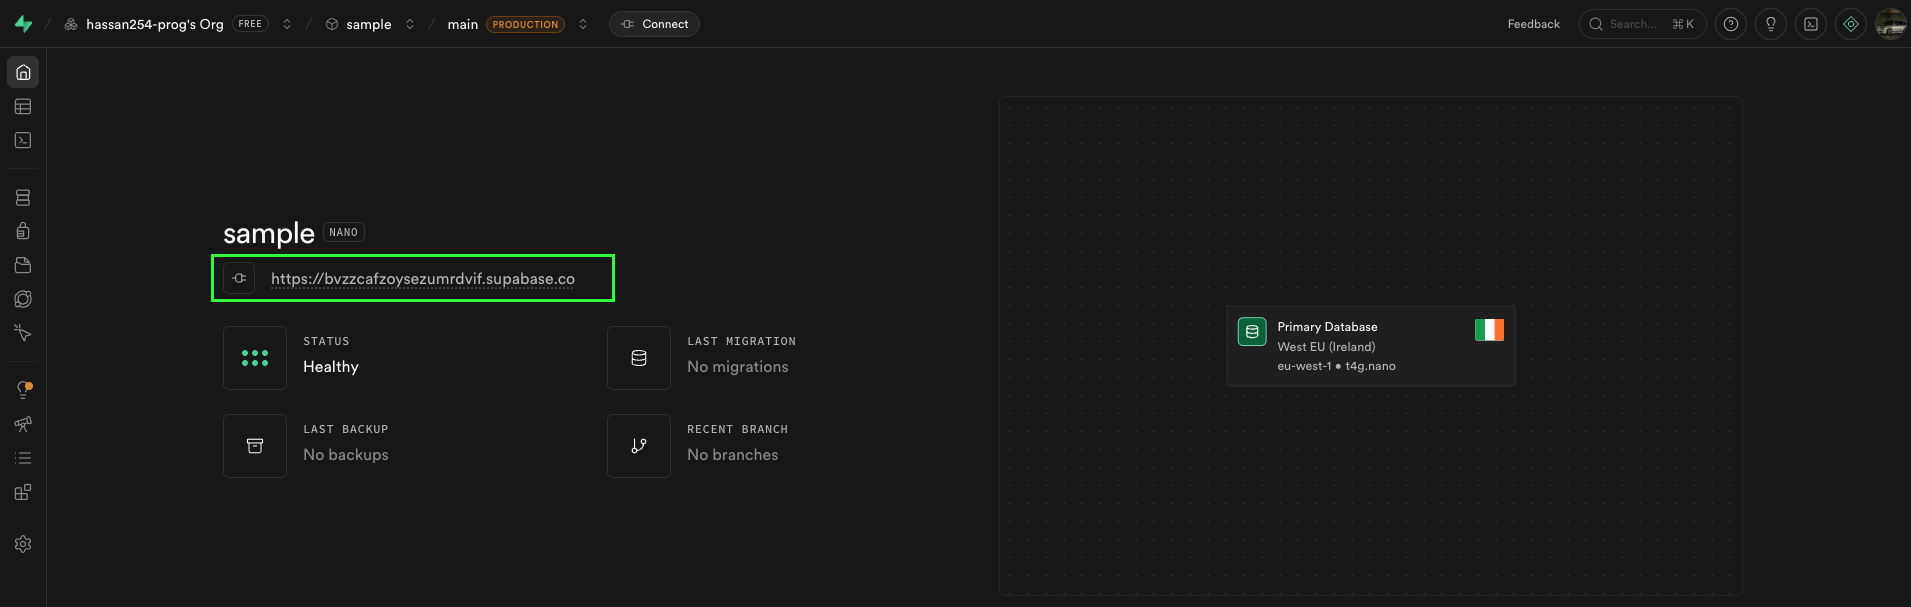This screenshot has width=1911, height=607.
Task: Click the Recent Branch git icon
Action: point(639,446)
